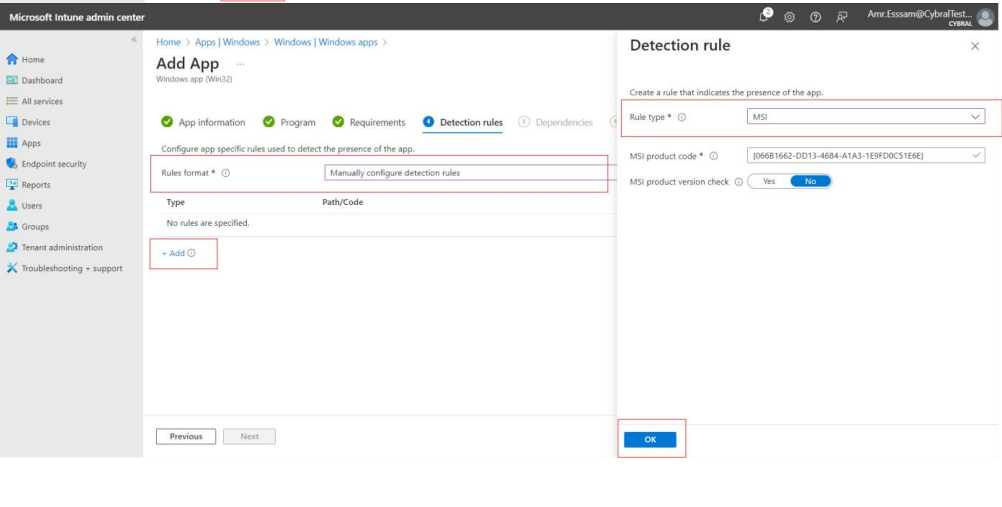Switch to the Requirements step tab
The height and width of the screenshot is (507, 1002).
[x=369, y=123]
